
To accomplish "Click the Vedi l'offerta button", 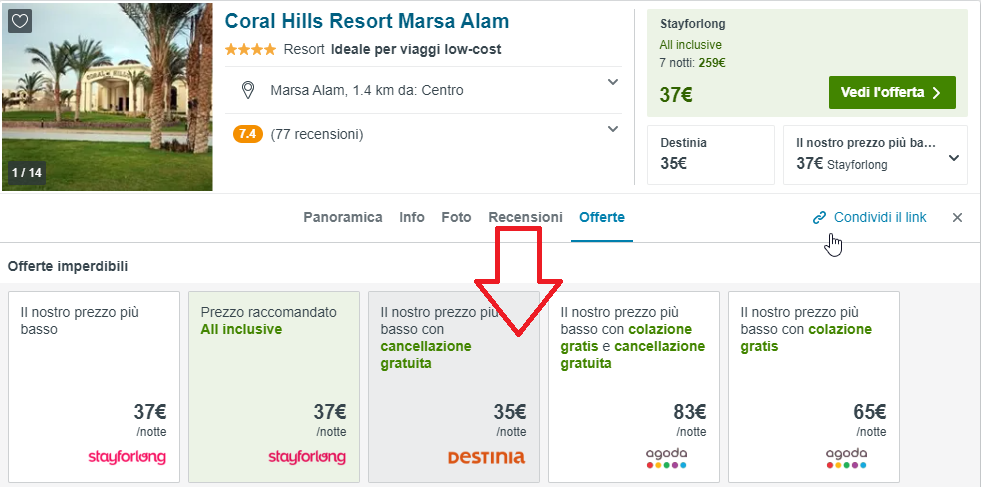I will tap(891, 92).
